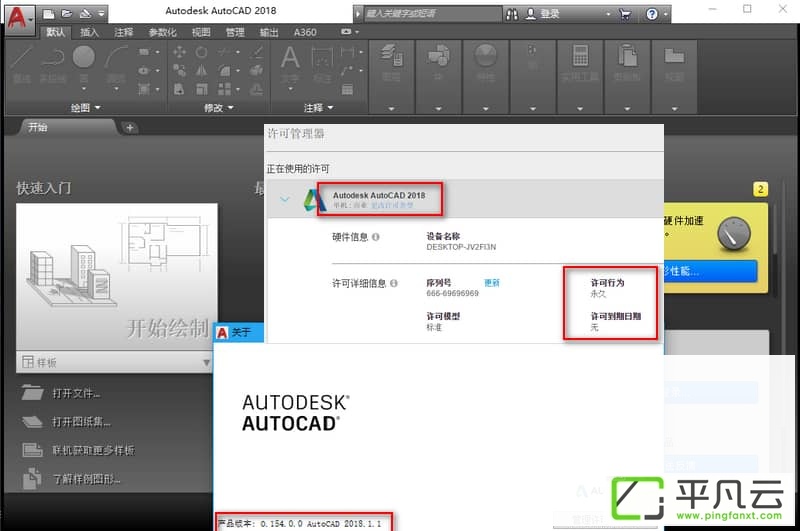The width and height of the screenshot is (800, 531).
Task: Select the Arc draw tool
Action: tap(116, 56)
